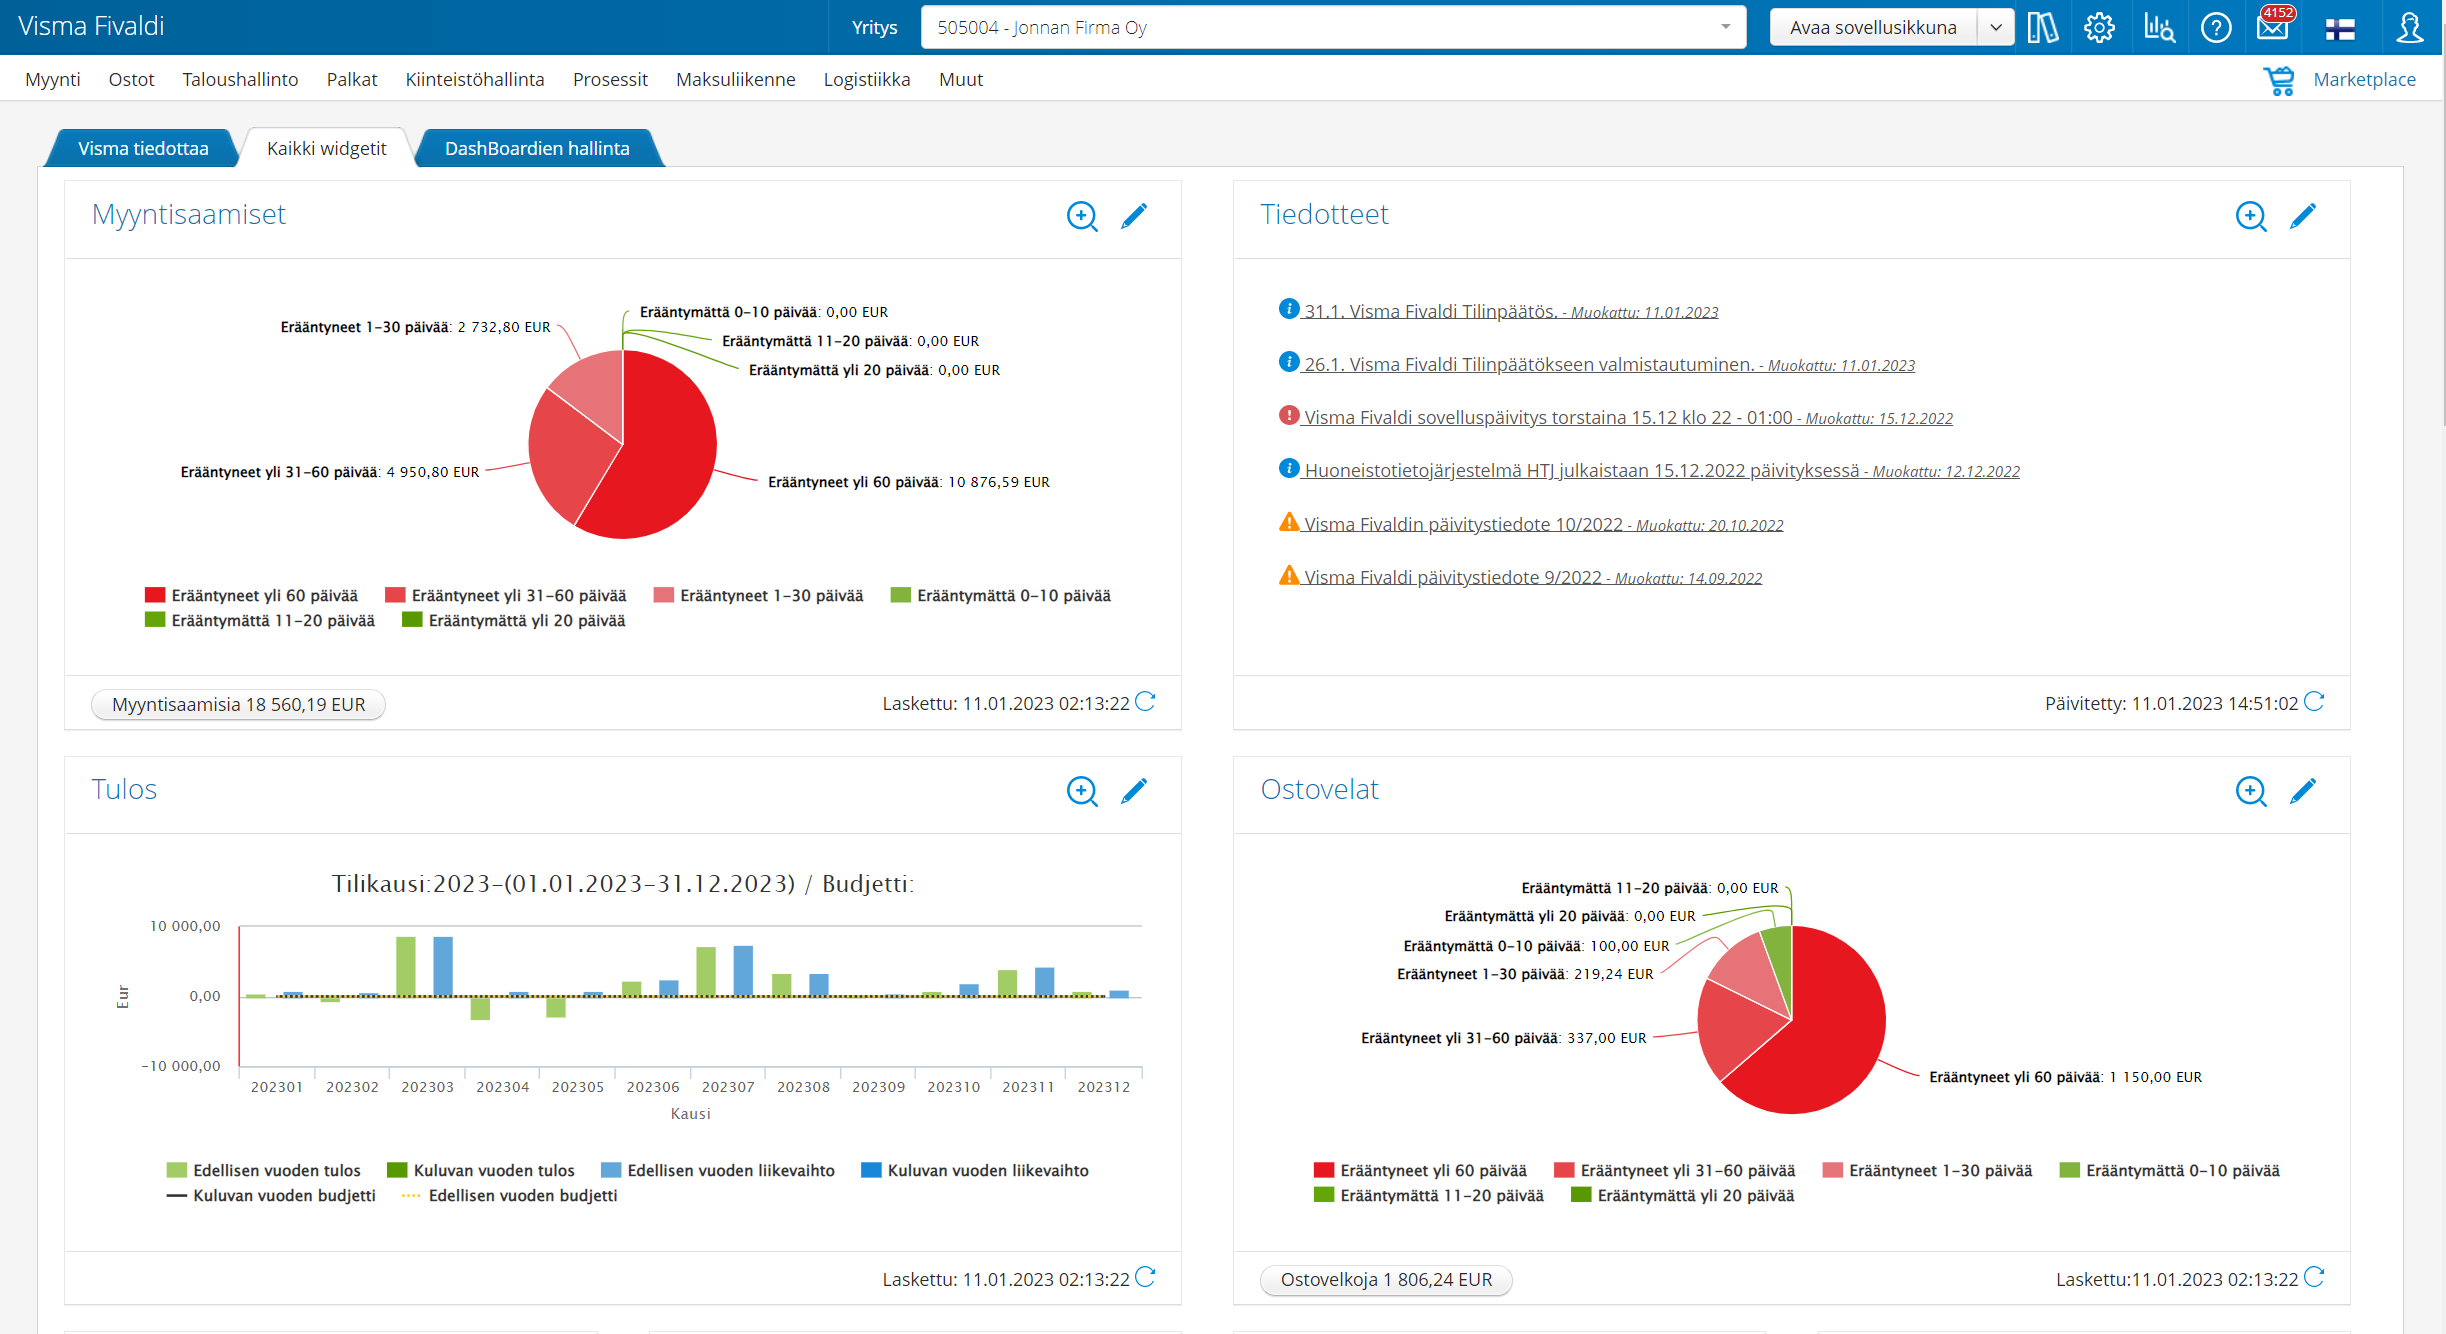Screen dimensions: 2446x1334
Task: Open 26.1. Tilinpäätökseen valmistautuminen notice
Action: pyautogui.click(x=1609, y=365)
